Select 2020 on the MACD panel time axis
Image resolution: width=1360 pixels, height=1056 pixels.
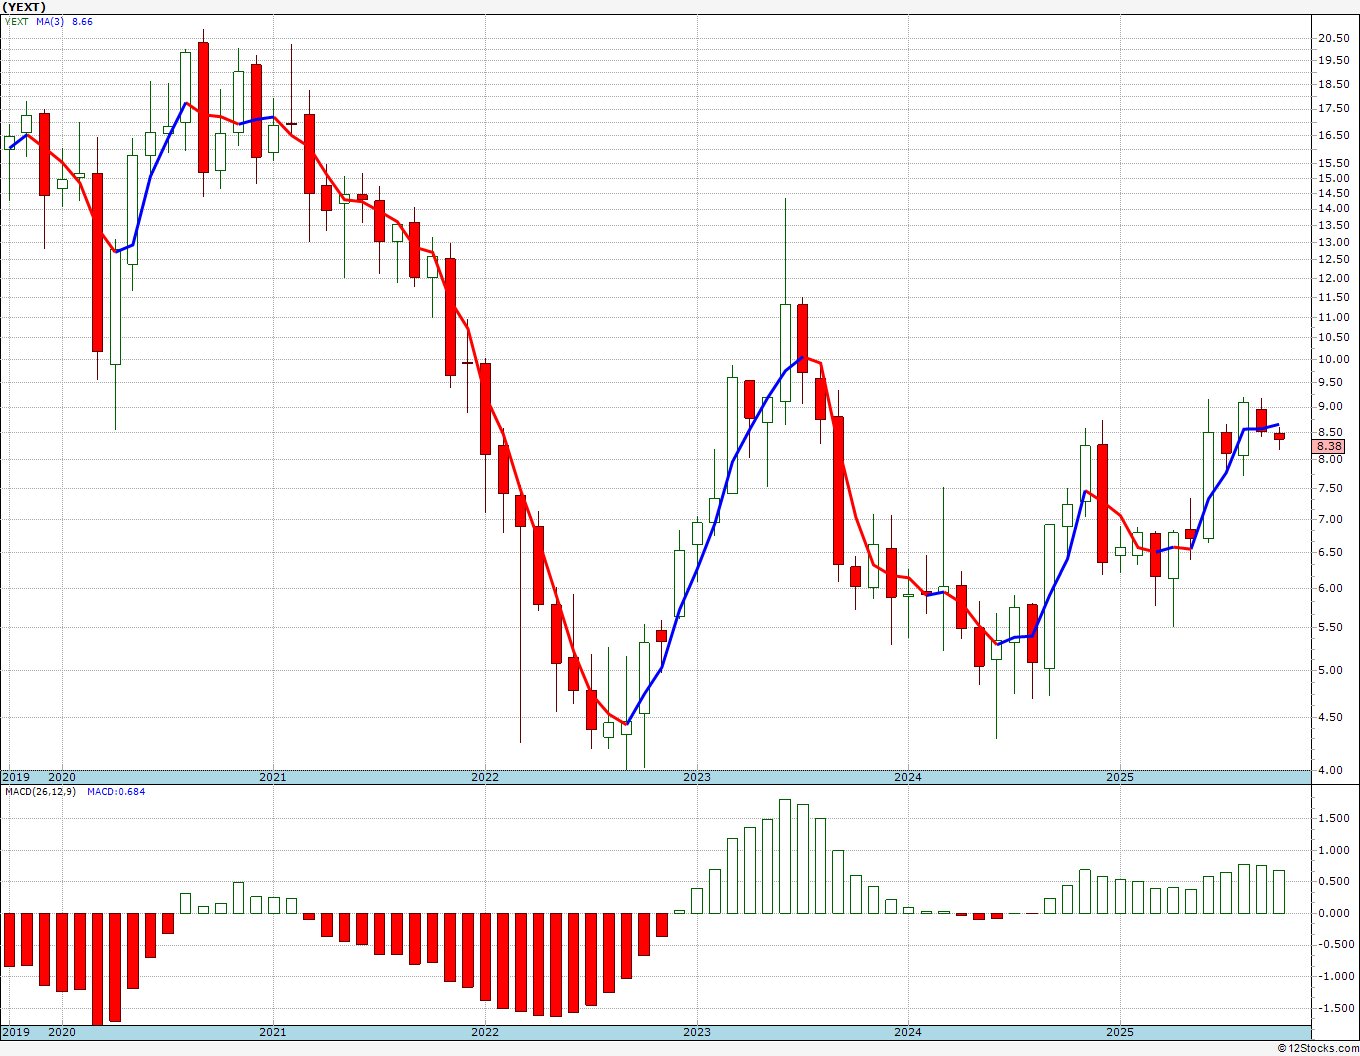(62, 1032)
